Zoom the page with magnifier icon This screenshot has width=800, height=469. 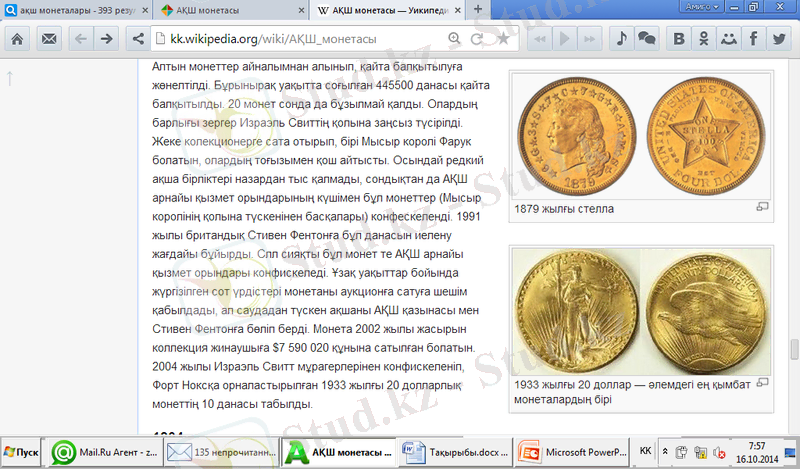click(x=454, y=39)
